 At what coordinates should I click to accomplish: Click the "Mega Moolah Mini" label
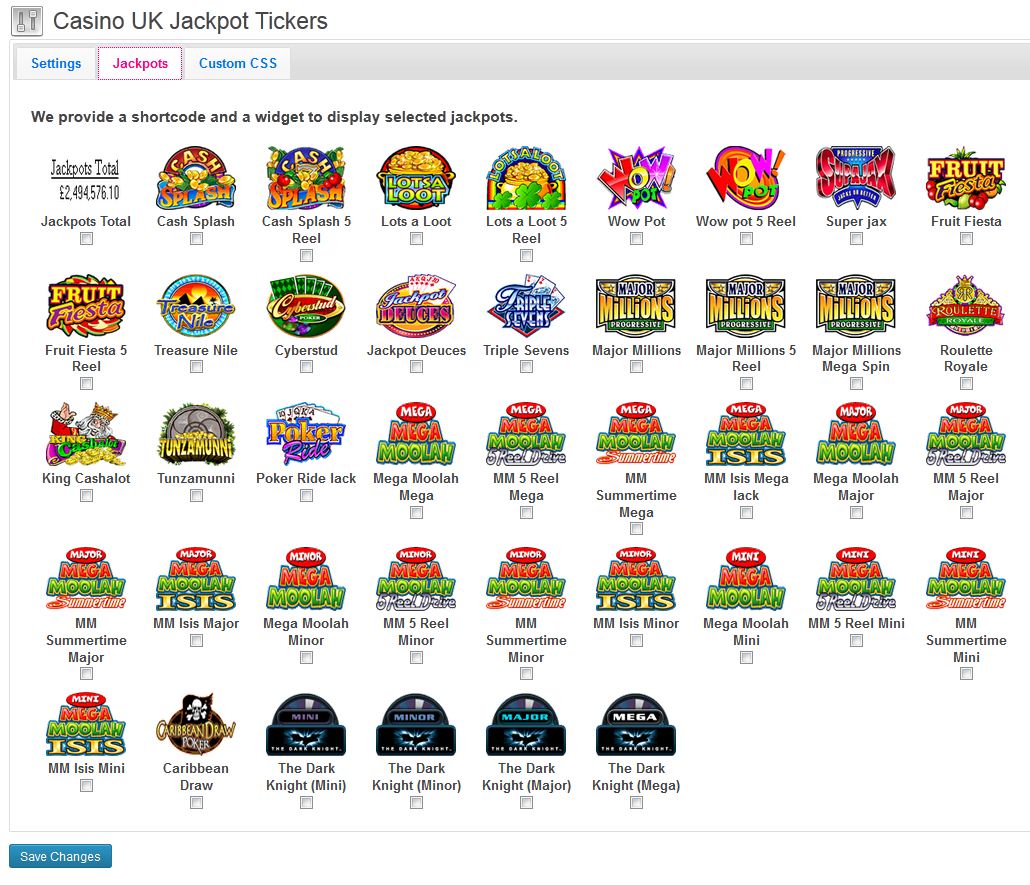coord(746,631)
